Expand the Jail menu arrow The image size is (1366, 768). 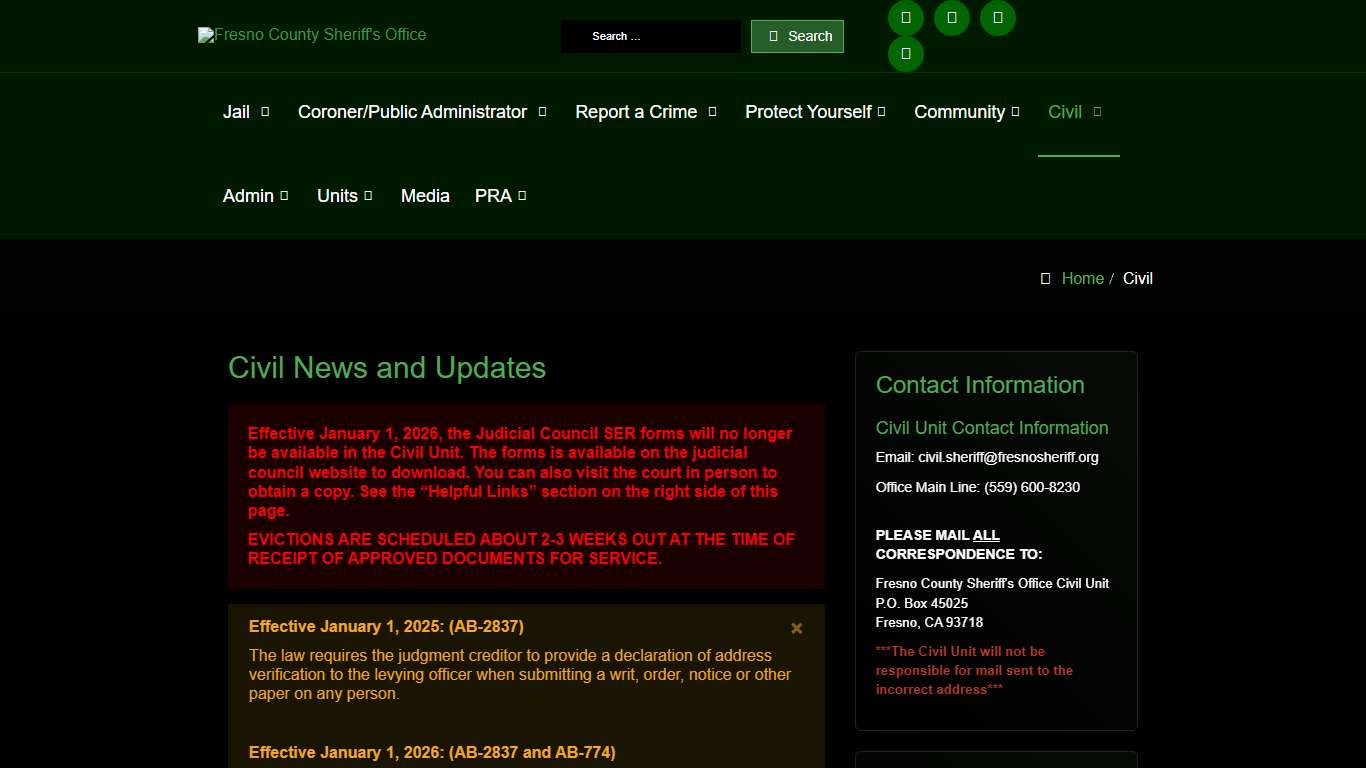pos(265,112)
